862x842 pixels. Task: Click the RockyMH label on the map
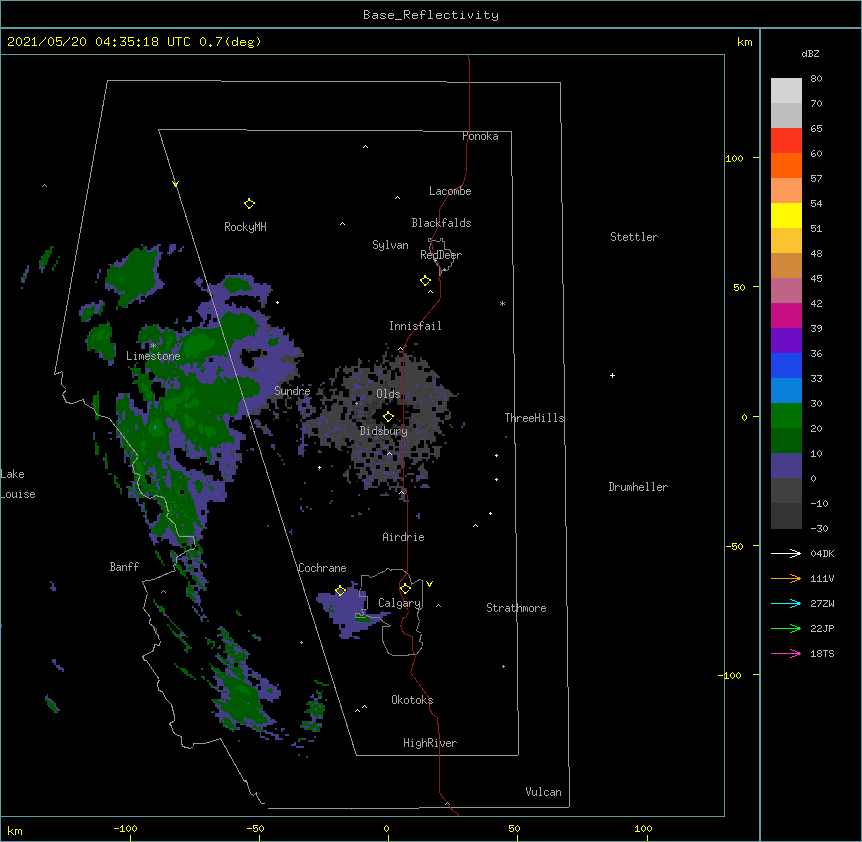click(x=245, y=226)
